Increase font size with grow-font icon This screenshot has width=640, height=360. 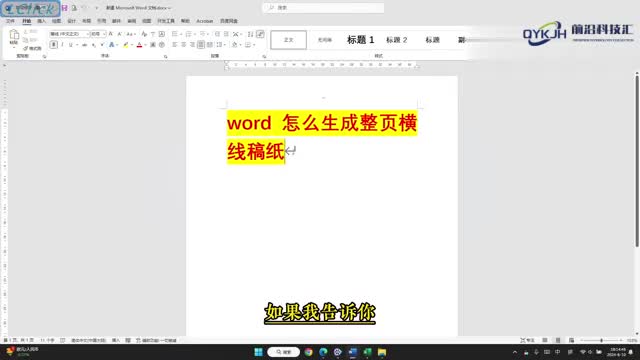111,34
